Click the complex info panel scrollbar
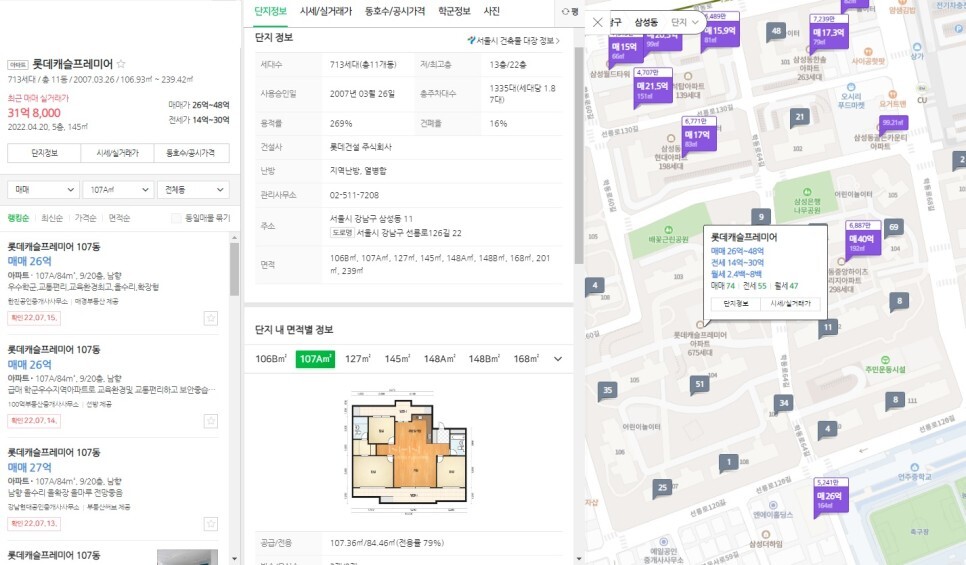966x565 pixels. pyautogui.click(x=578, y=154)
